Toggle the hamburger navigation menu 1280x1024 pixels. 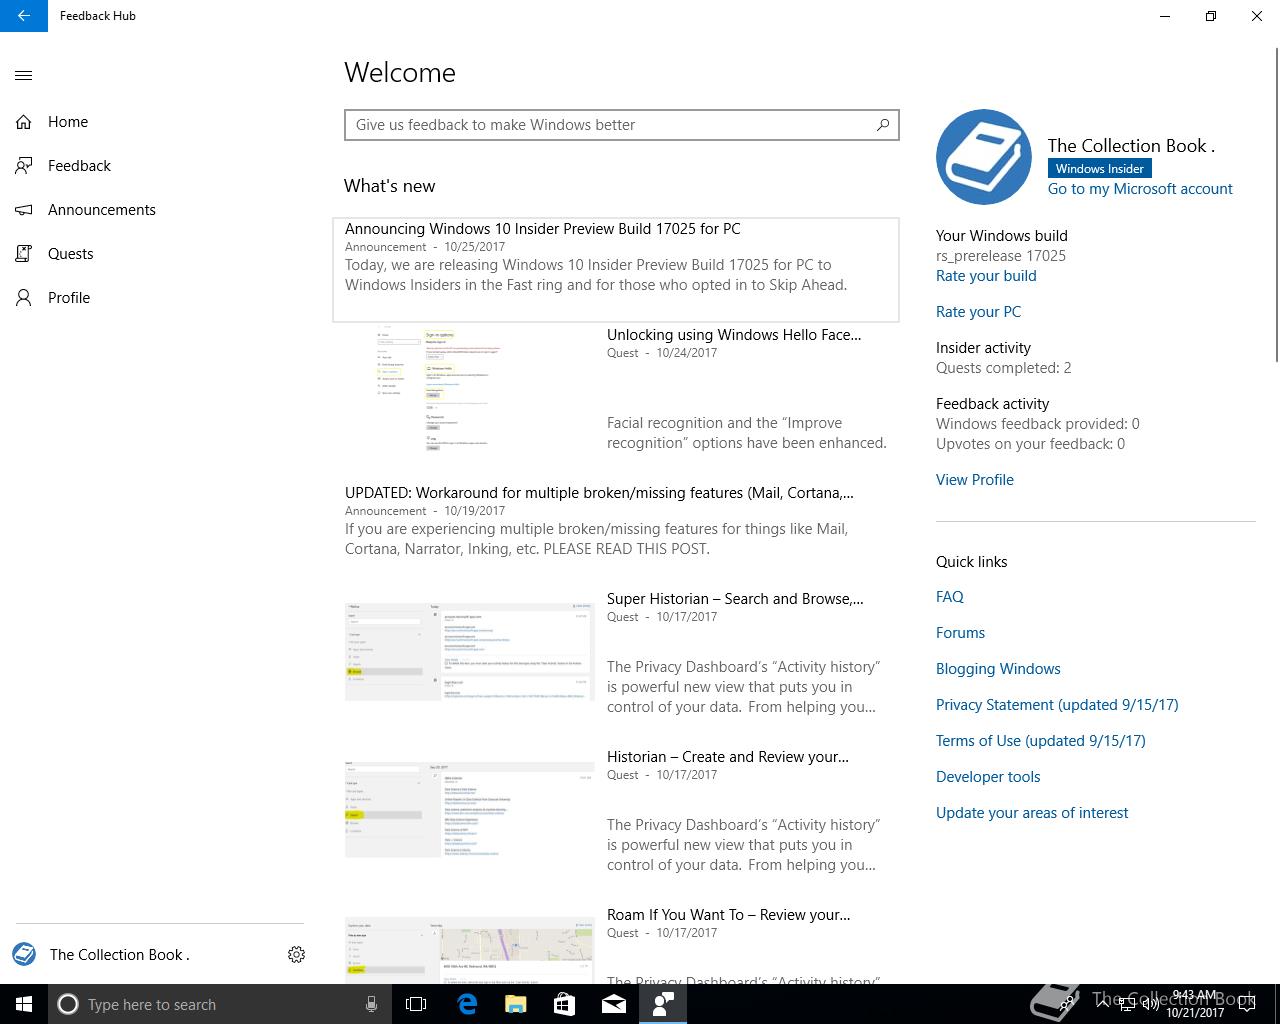[24, 75]
